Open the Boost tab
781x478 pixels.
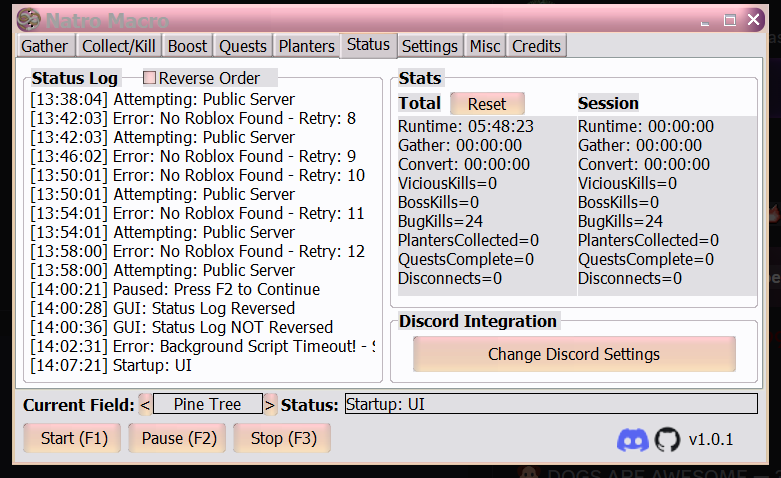pos(187,46)
